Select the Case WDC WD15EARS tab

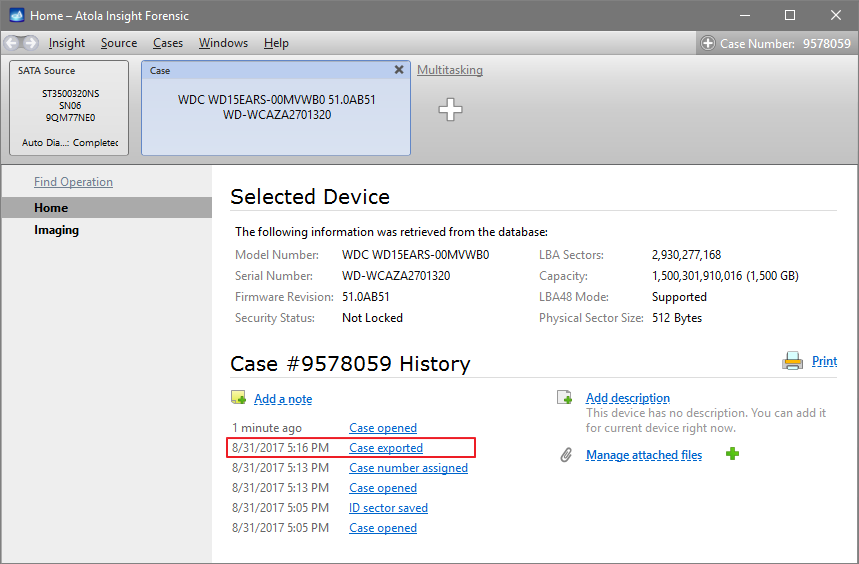click(x=276, y=108)
